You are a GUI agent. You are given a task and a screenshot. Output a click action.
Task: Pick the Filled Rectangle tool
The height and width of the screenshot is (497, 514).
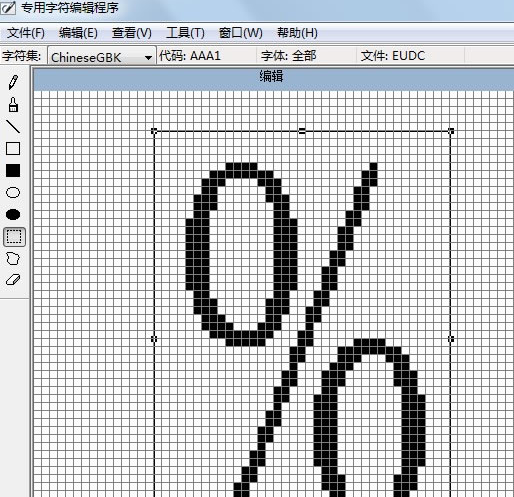tap(13, 170)
